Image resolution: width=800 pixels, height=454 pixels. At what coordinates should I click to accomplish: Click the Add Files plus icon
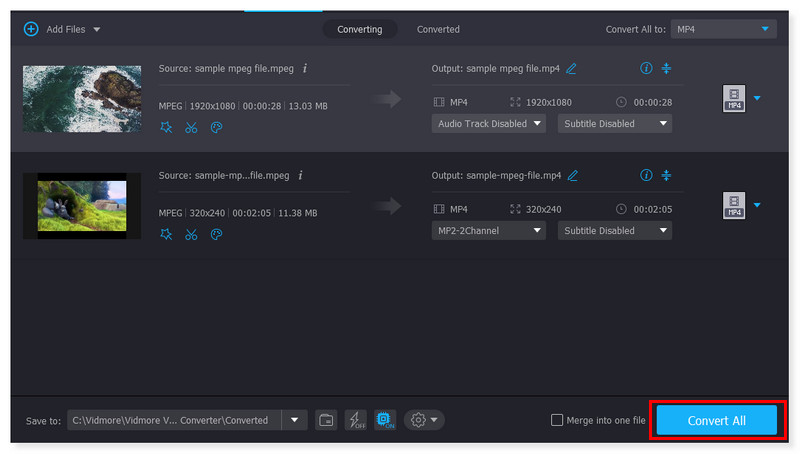pos(30,29)
